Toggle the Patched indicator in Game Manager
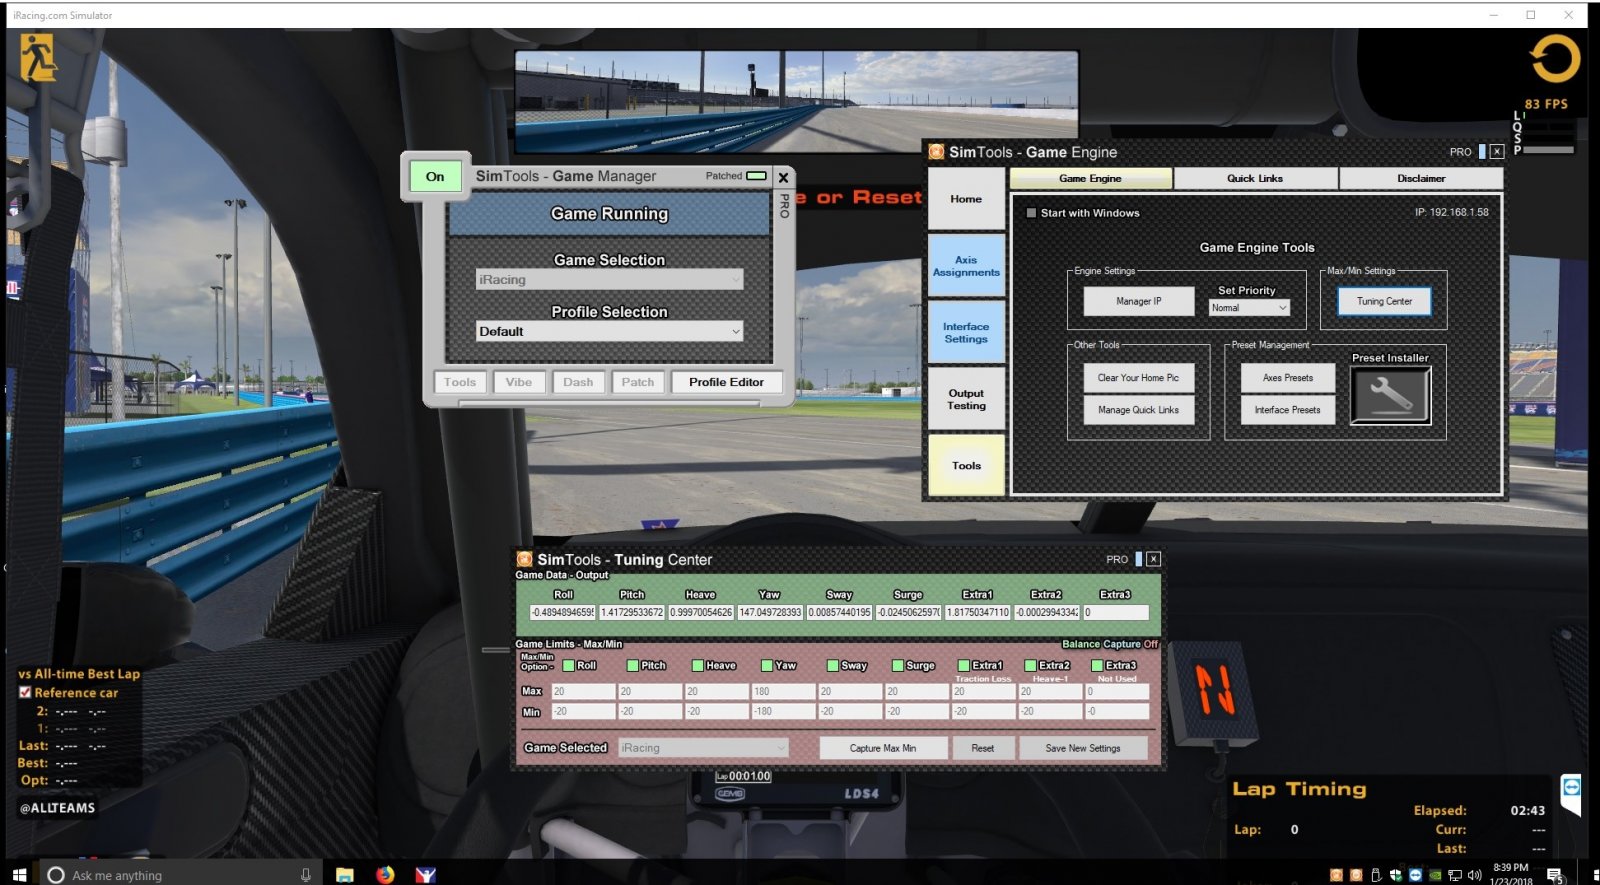 [756, 176]
